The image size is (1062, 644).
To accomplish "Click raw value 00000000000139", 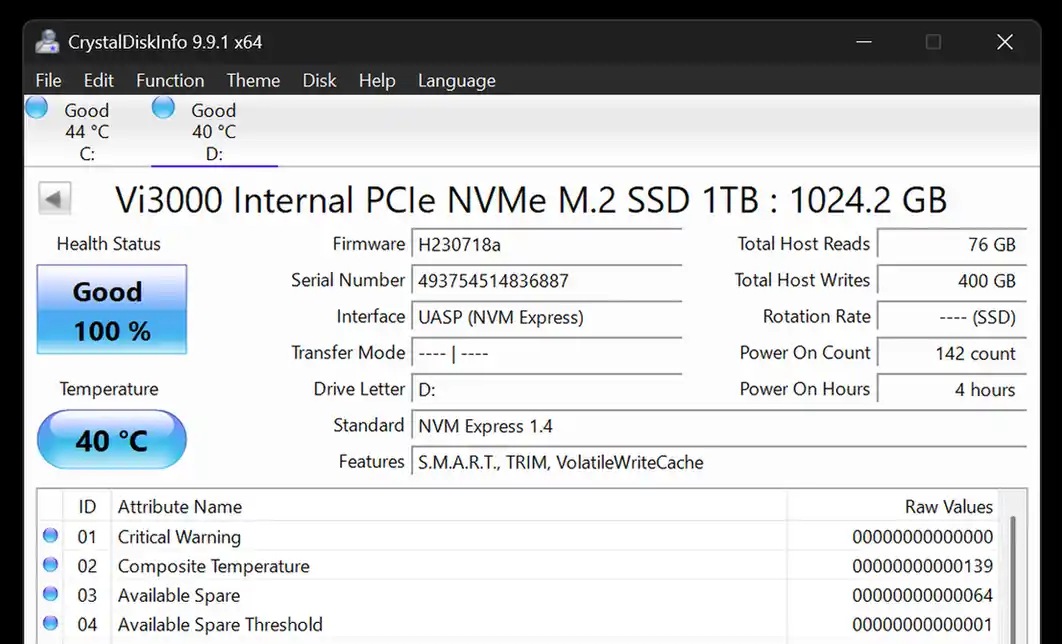I will [x=922, y=566].
